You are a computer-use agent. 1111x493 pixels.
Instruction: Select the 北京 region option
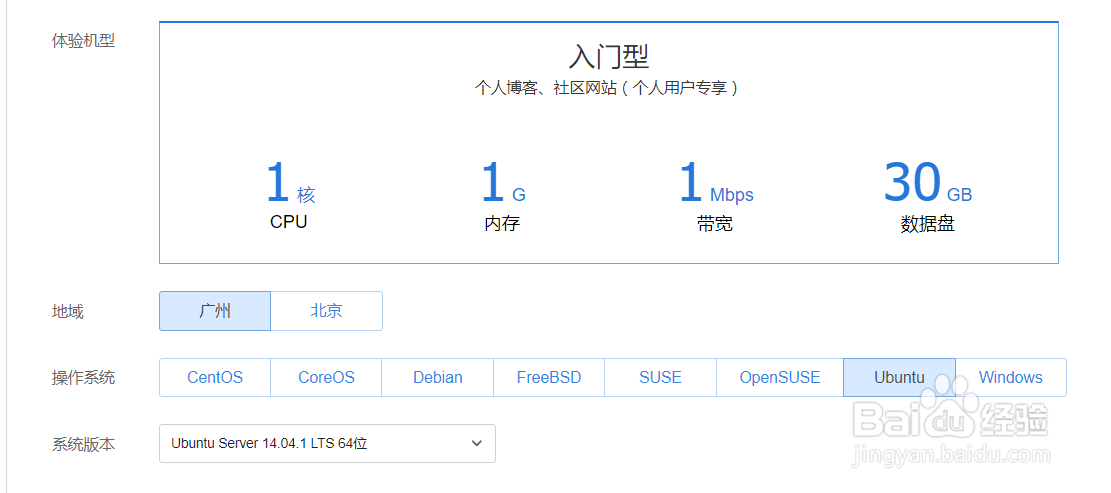(327, 311)
